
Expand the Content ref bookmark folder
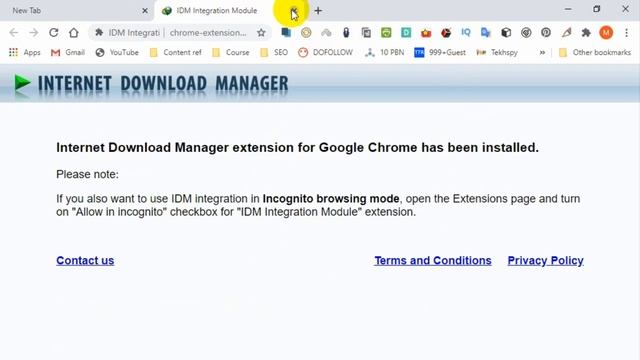pos(176,52)
